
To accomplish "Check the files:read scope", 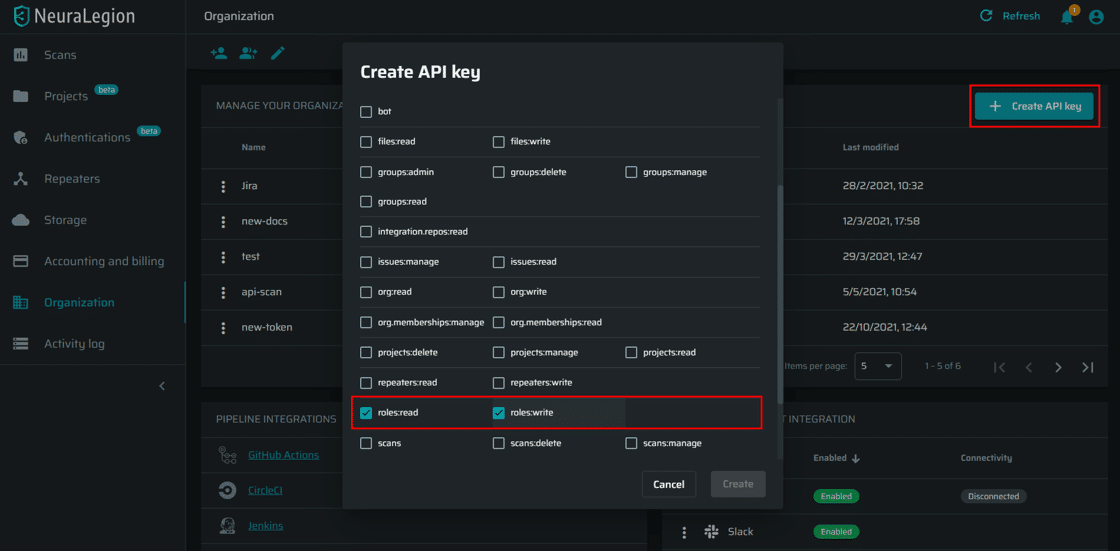I will (366, 142).
